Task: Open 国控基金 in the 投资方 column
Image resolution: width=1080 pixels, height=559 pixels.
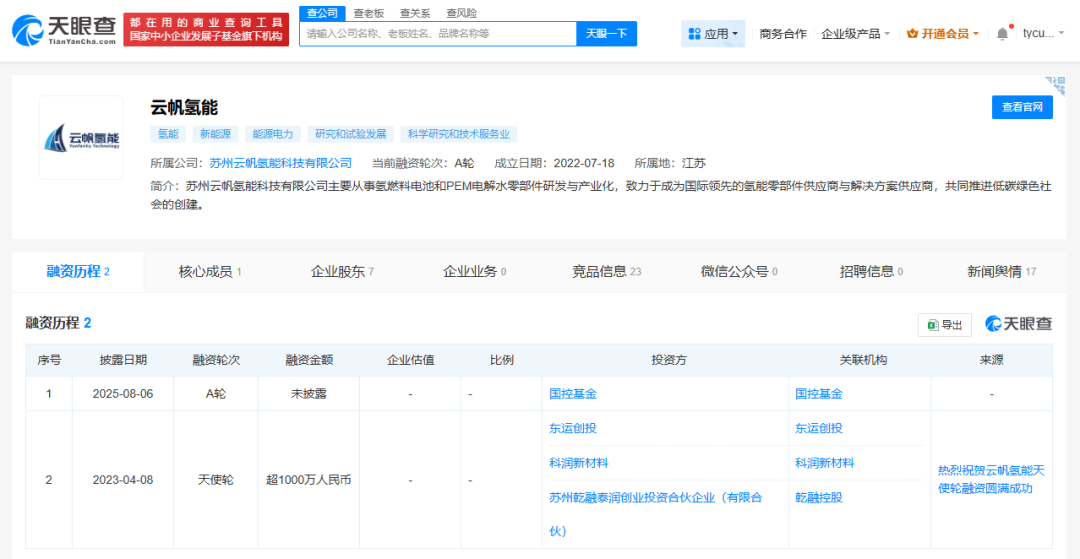Action: pyautogui.click(x=573, y=394)
